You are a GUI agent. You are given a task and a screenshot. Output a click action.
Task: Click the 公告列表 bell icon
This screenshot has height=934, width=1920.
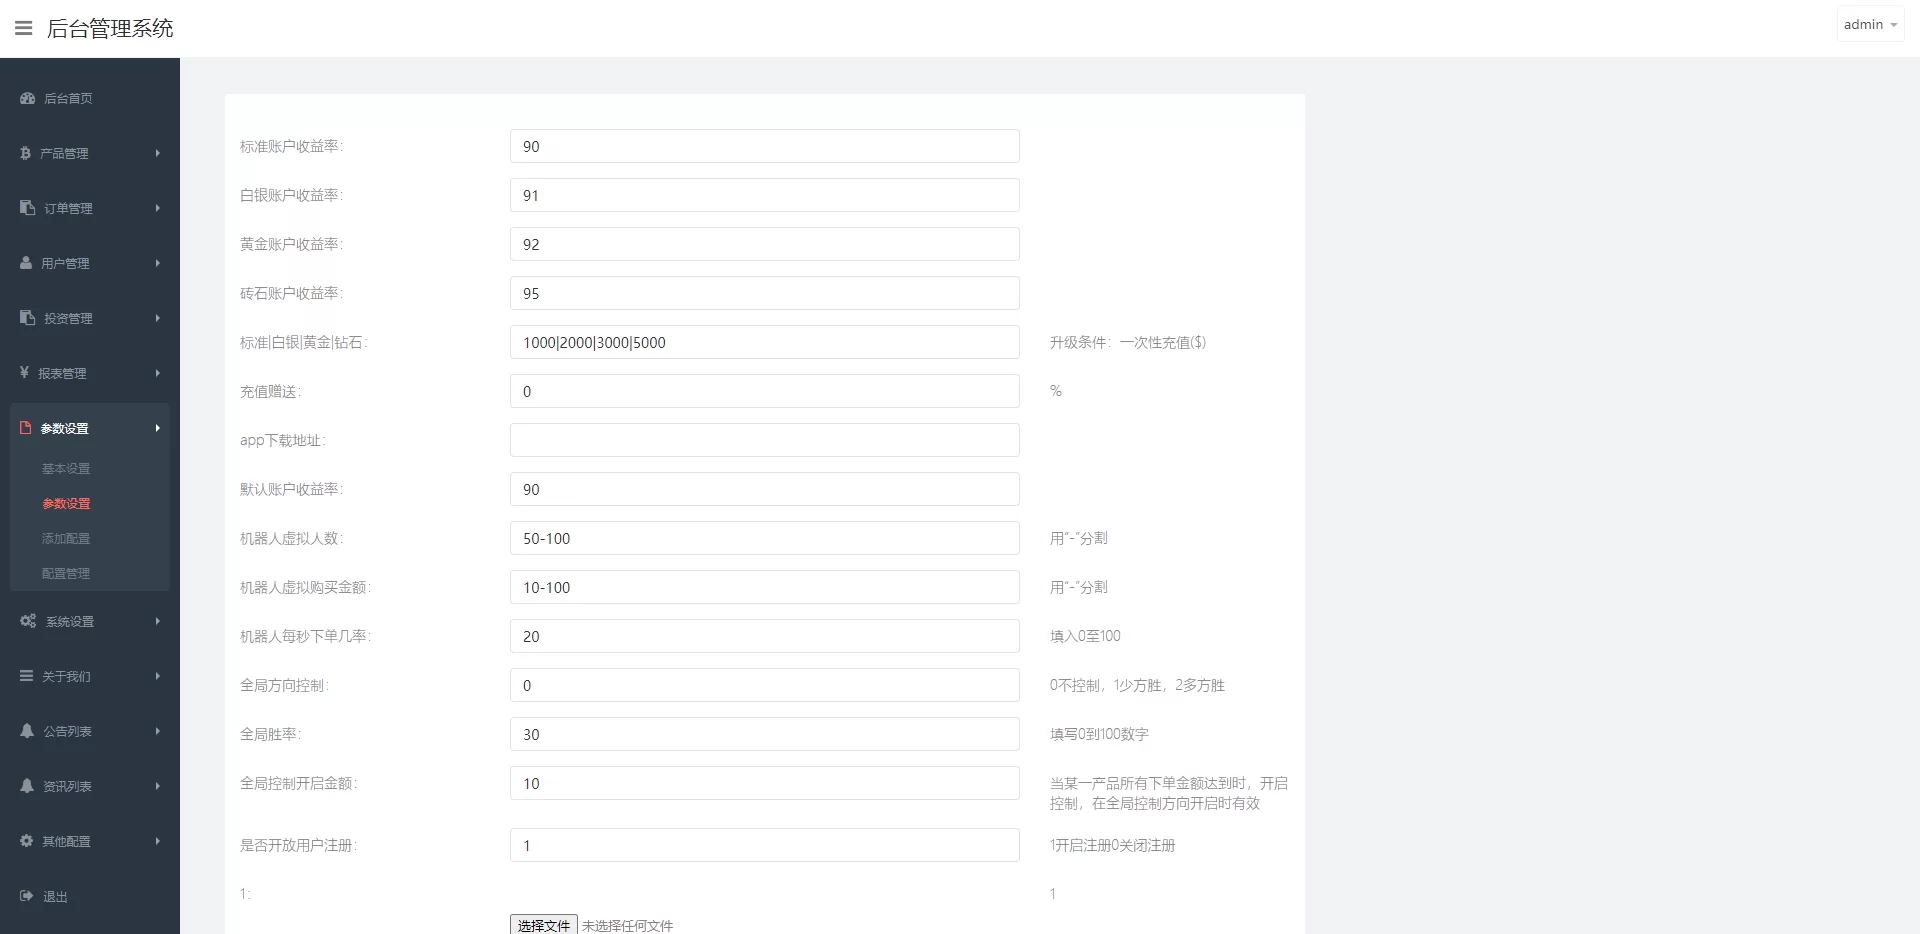[26, 731]
